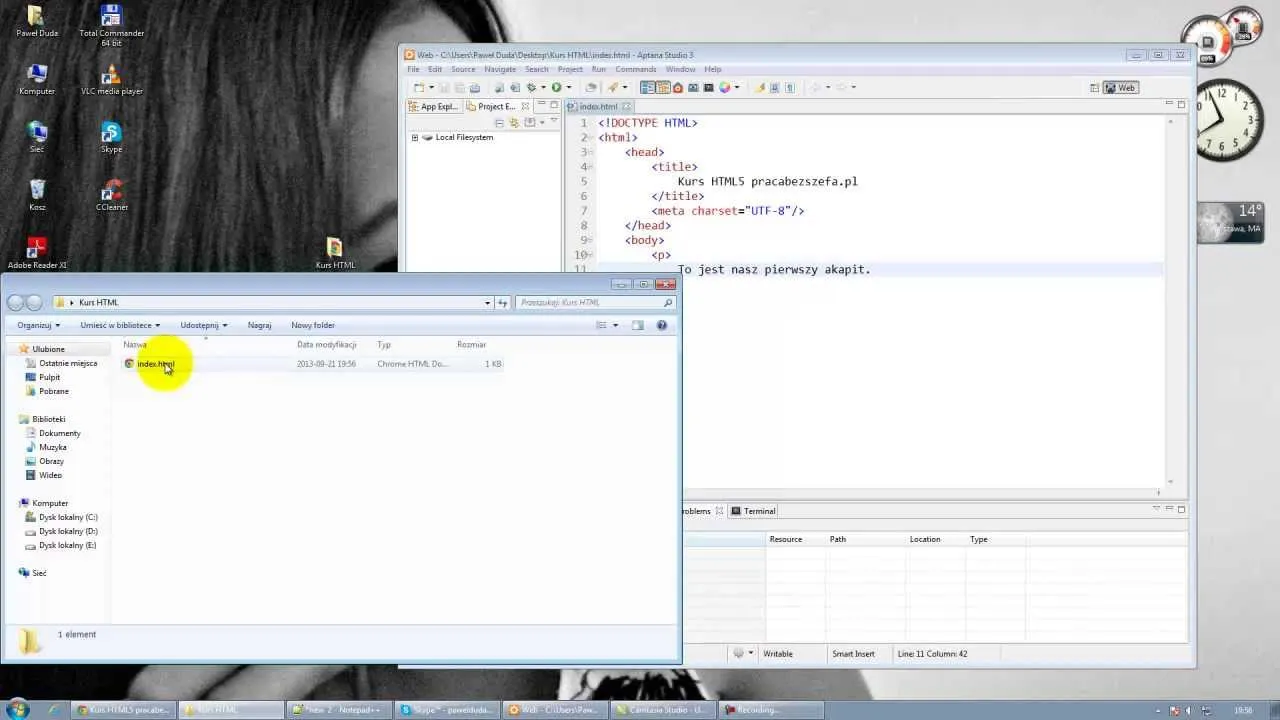The height and width of the screenshot is (720, 1280).
Task: Click the Nowy folder button
Action: pyautogui.click(x=313, y=325)
